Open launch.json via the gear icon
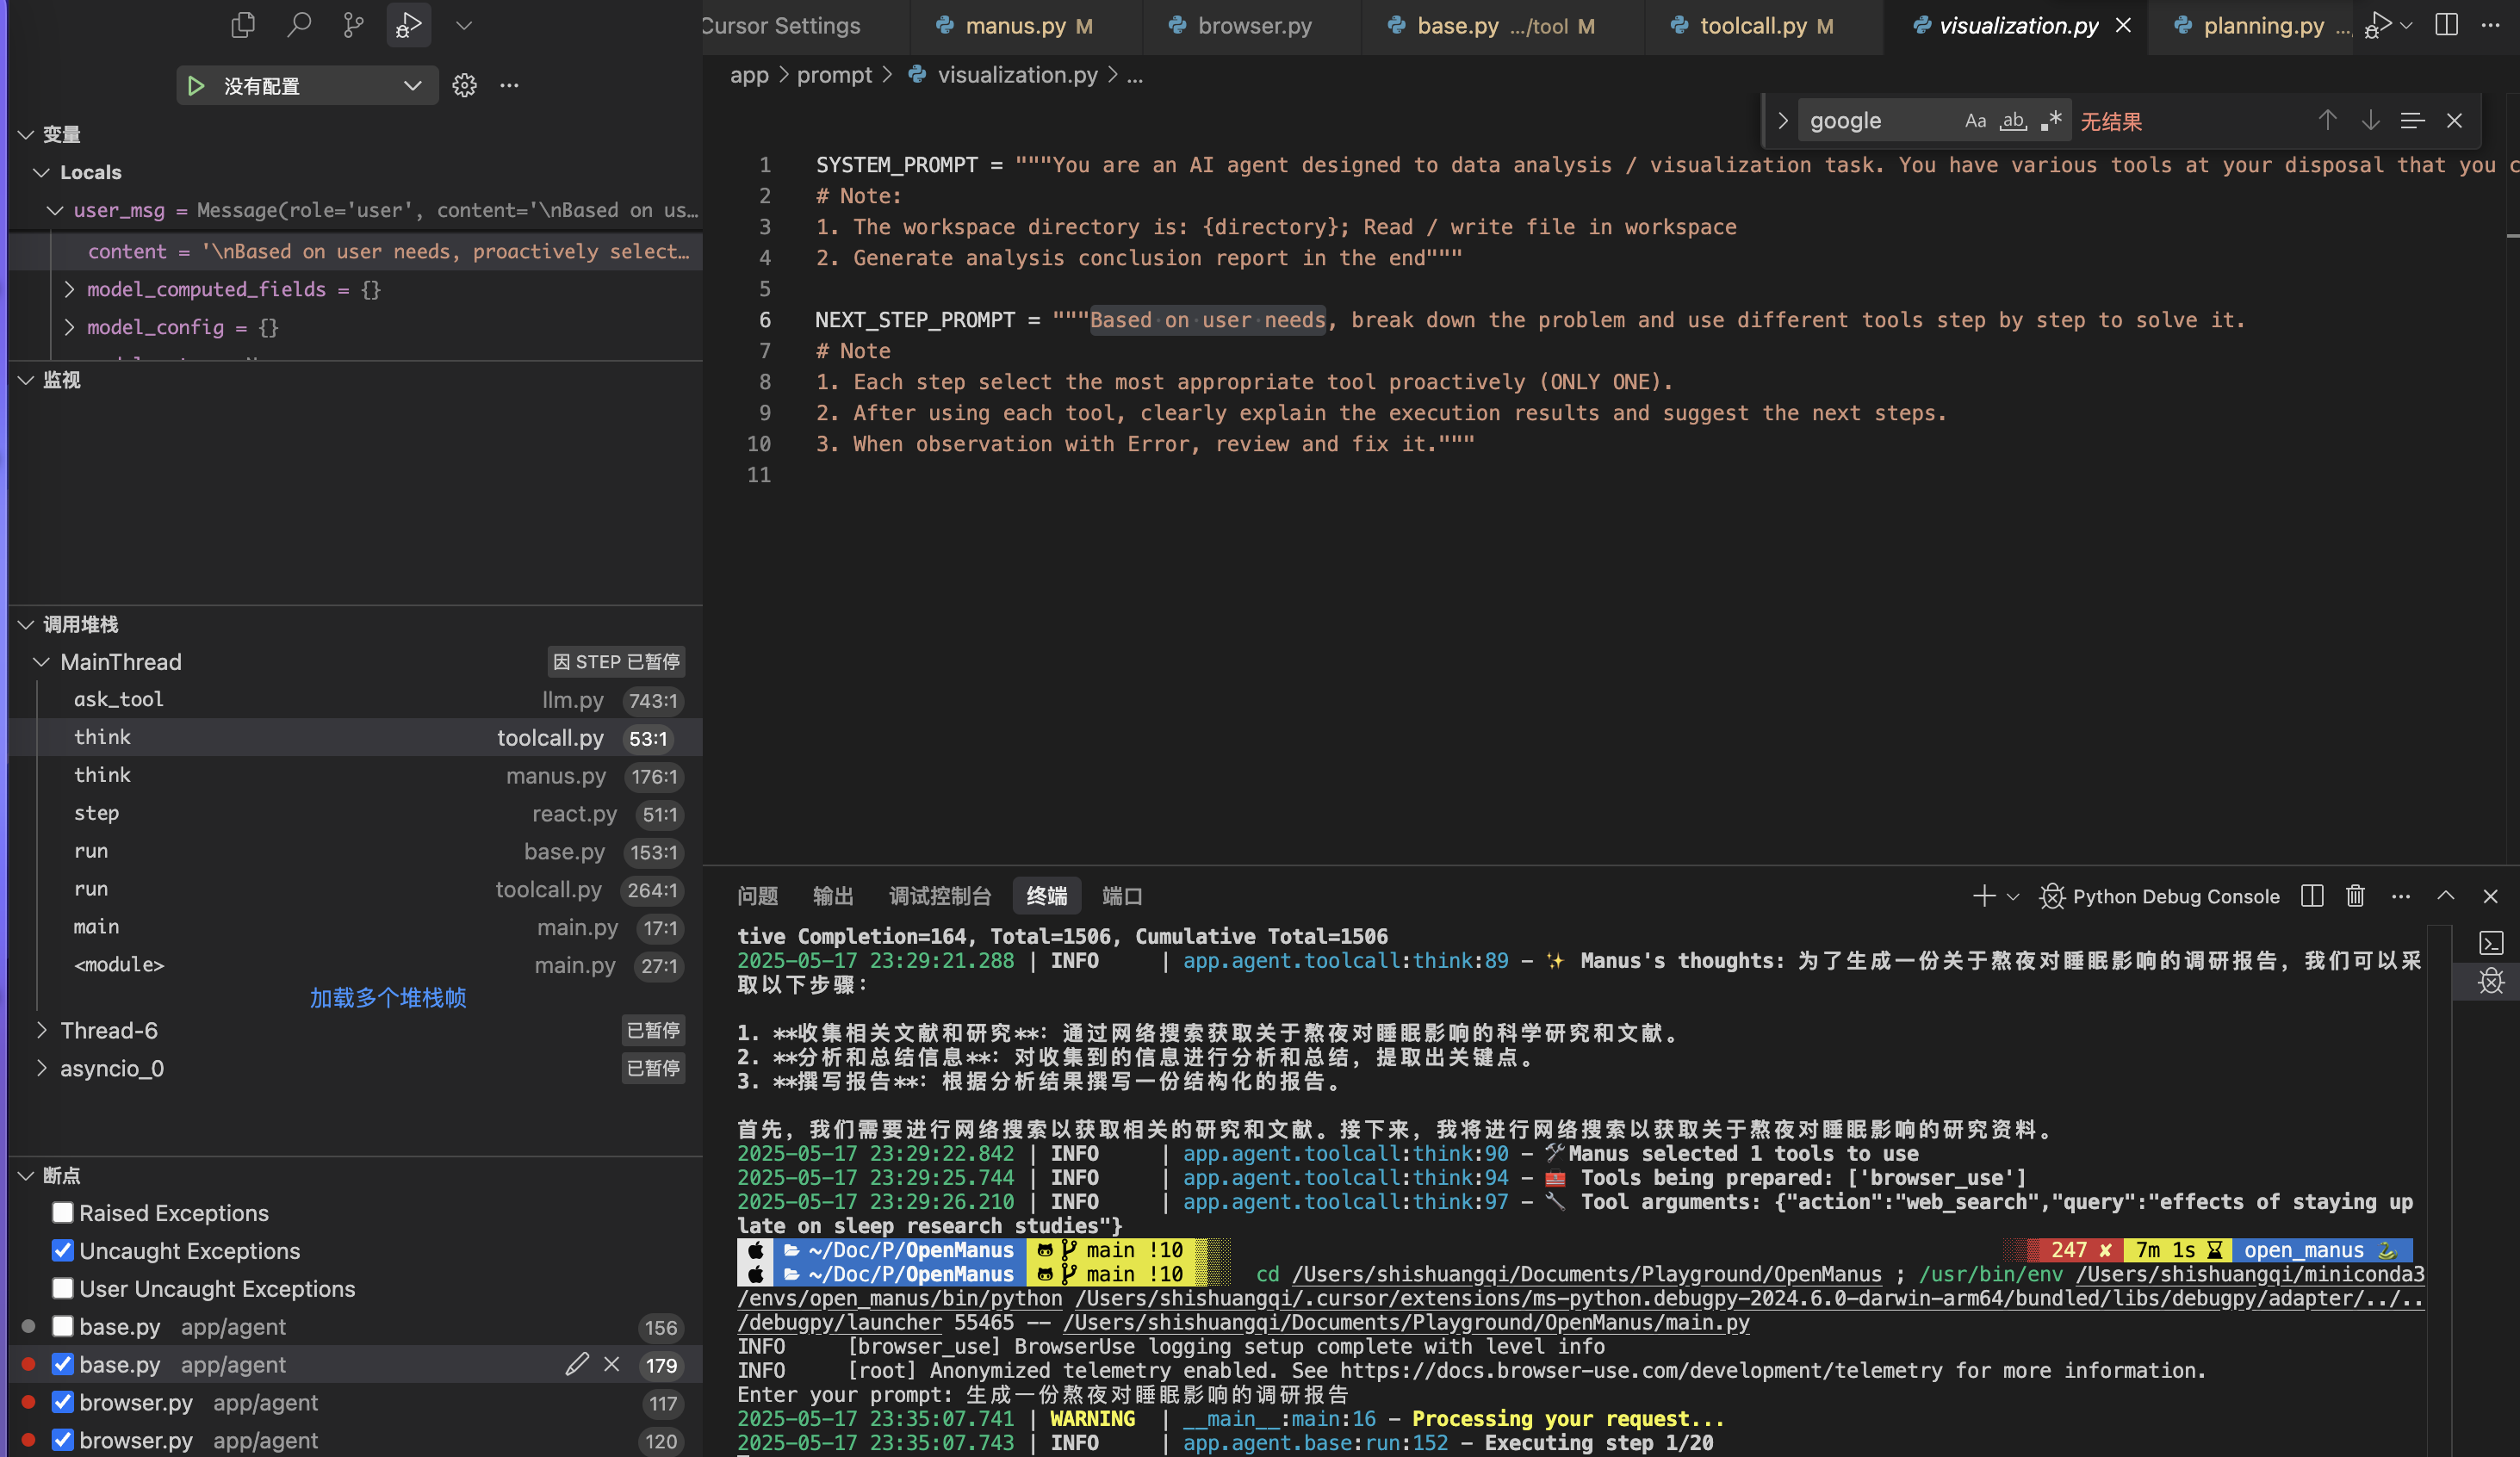 click(x=464, y=86)
